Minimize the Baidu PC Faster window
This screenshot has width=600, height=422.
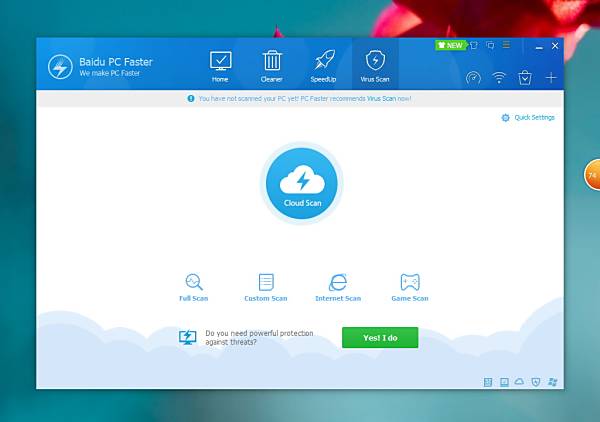pos(539,47)
